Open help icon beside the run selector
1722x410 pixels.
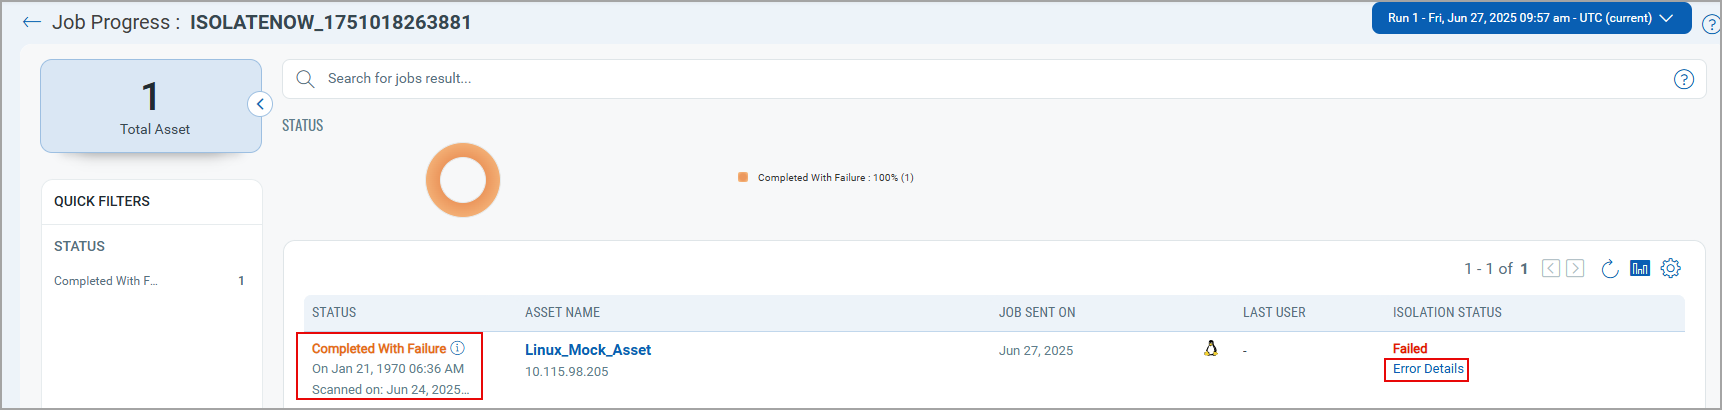(1711, 23)
